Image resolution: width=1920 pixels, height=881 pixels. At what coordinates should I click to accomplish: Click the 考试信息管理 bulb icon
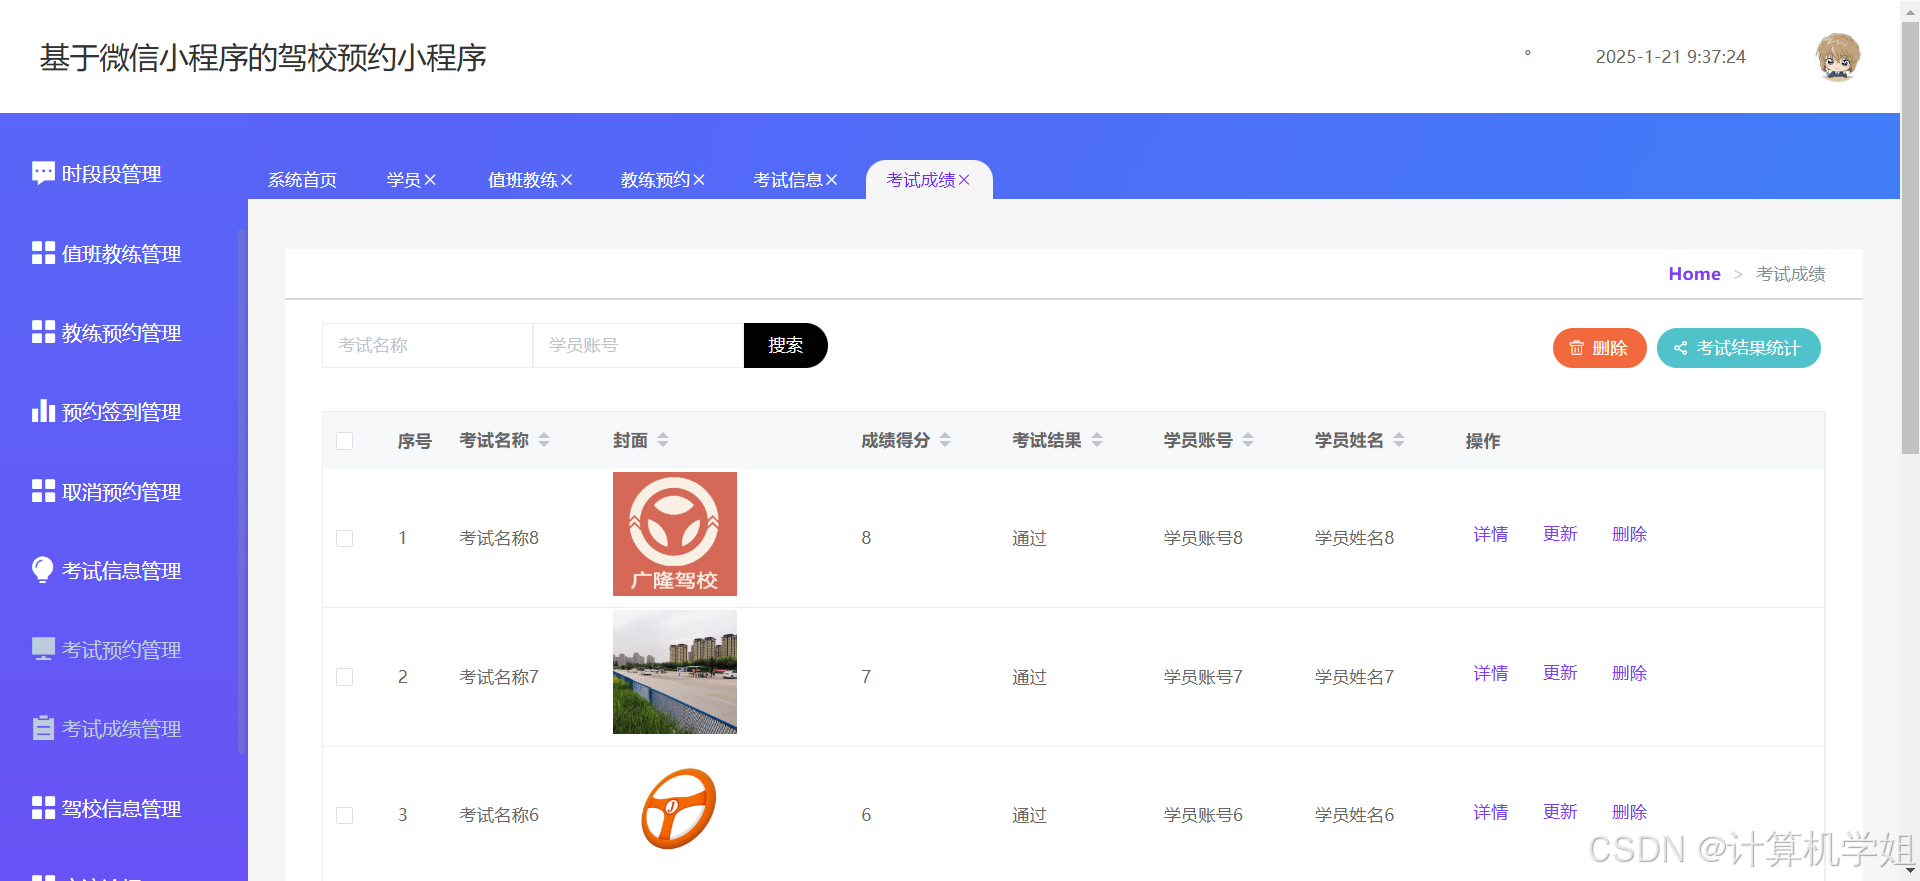tap(43, 570)
